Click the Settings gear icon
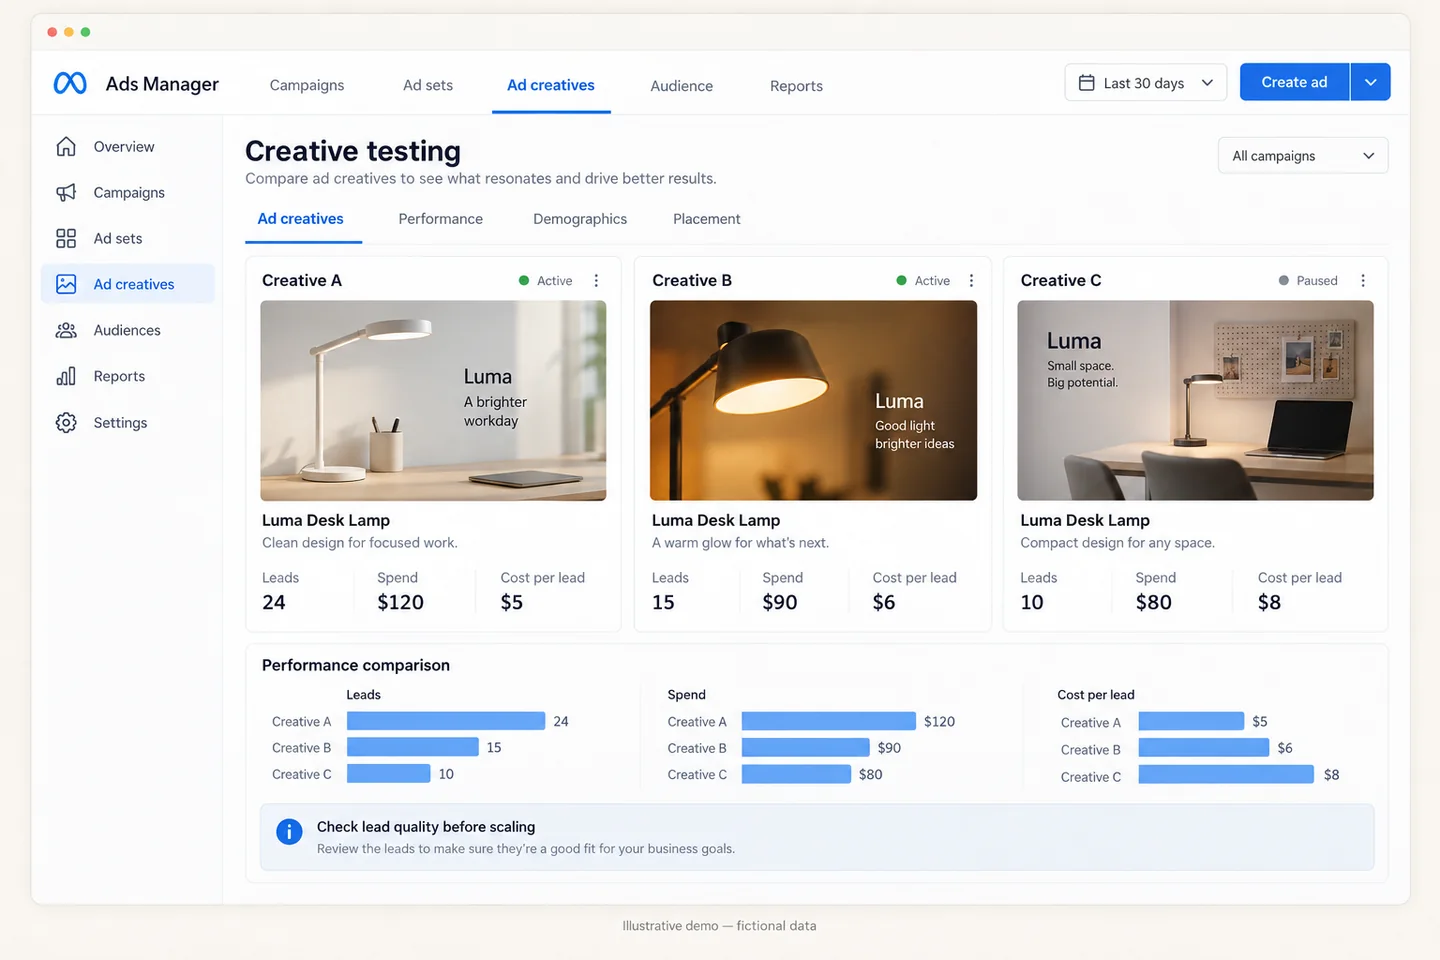Viewport: 1440px width, 960px height. tap(66, 423)
